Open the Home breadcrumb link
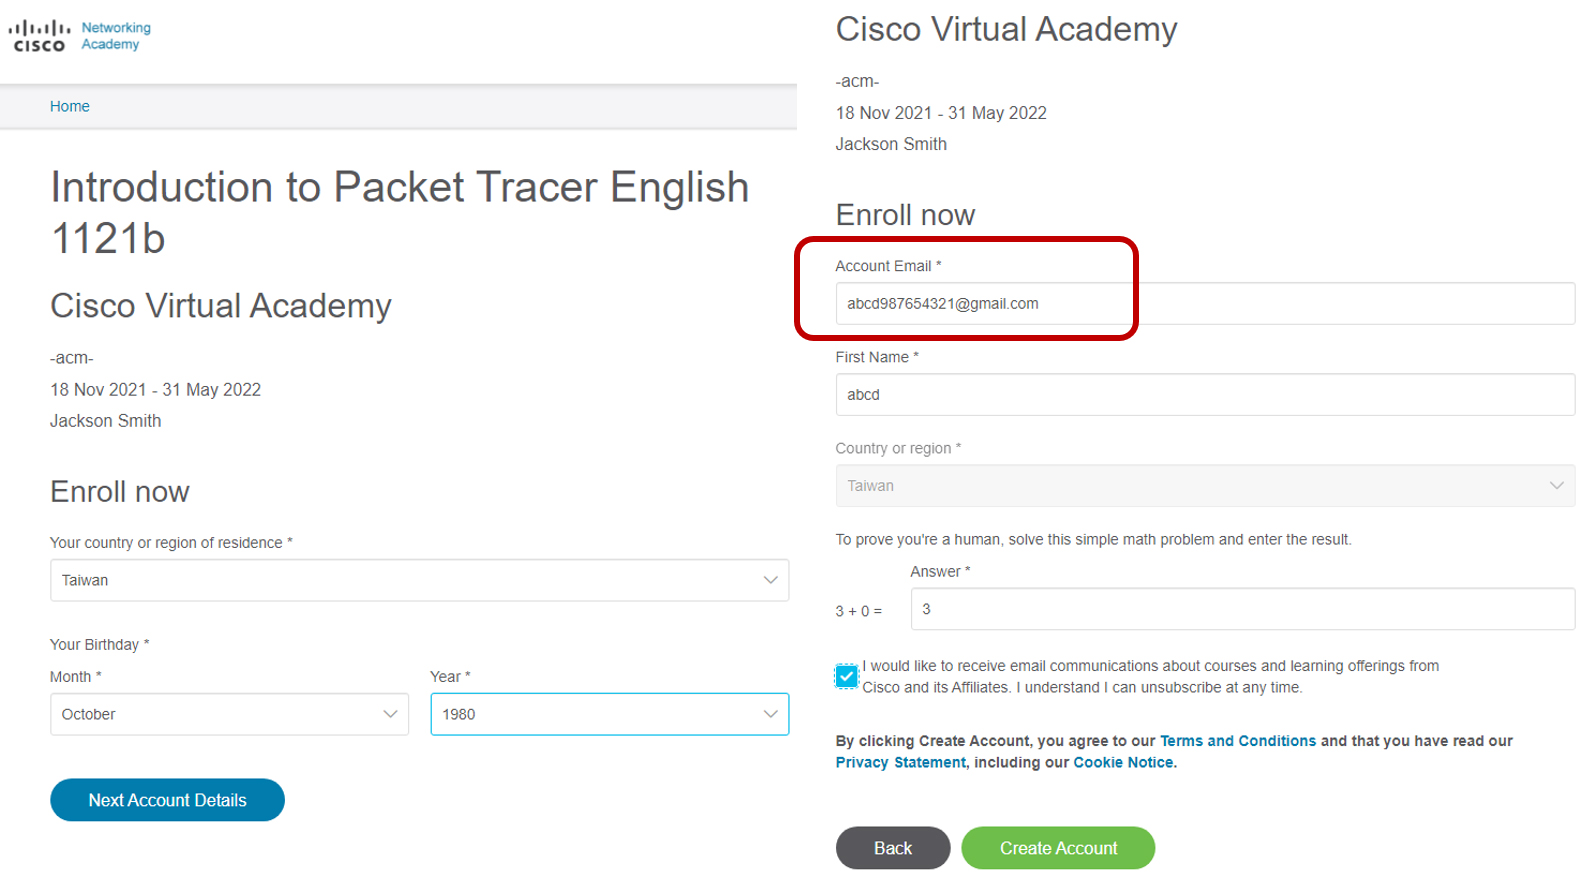 [x=70, y=106]
